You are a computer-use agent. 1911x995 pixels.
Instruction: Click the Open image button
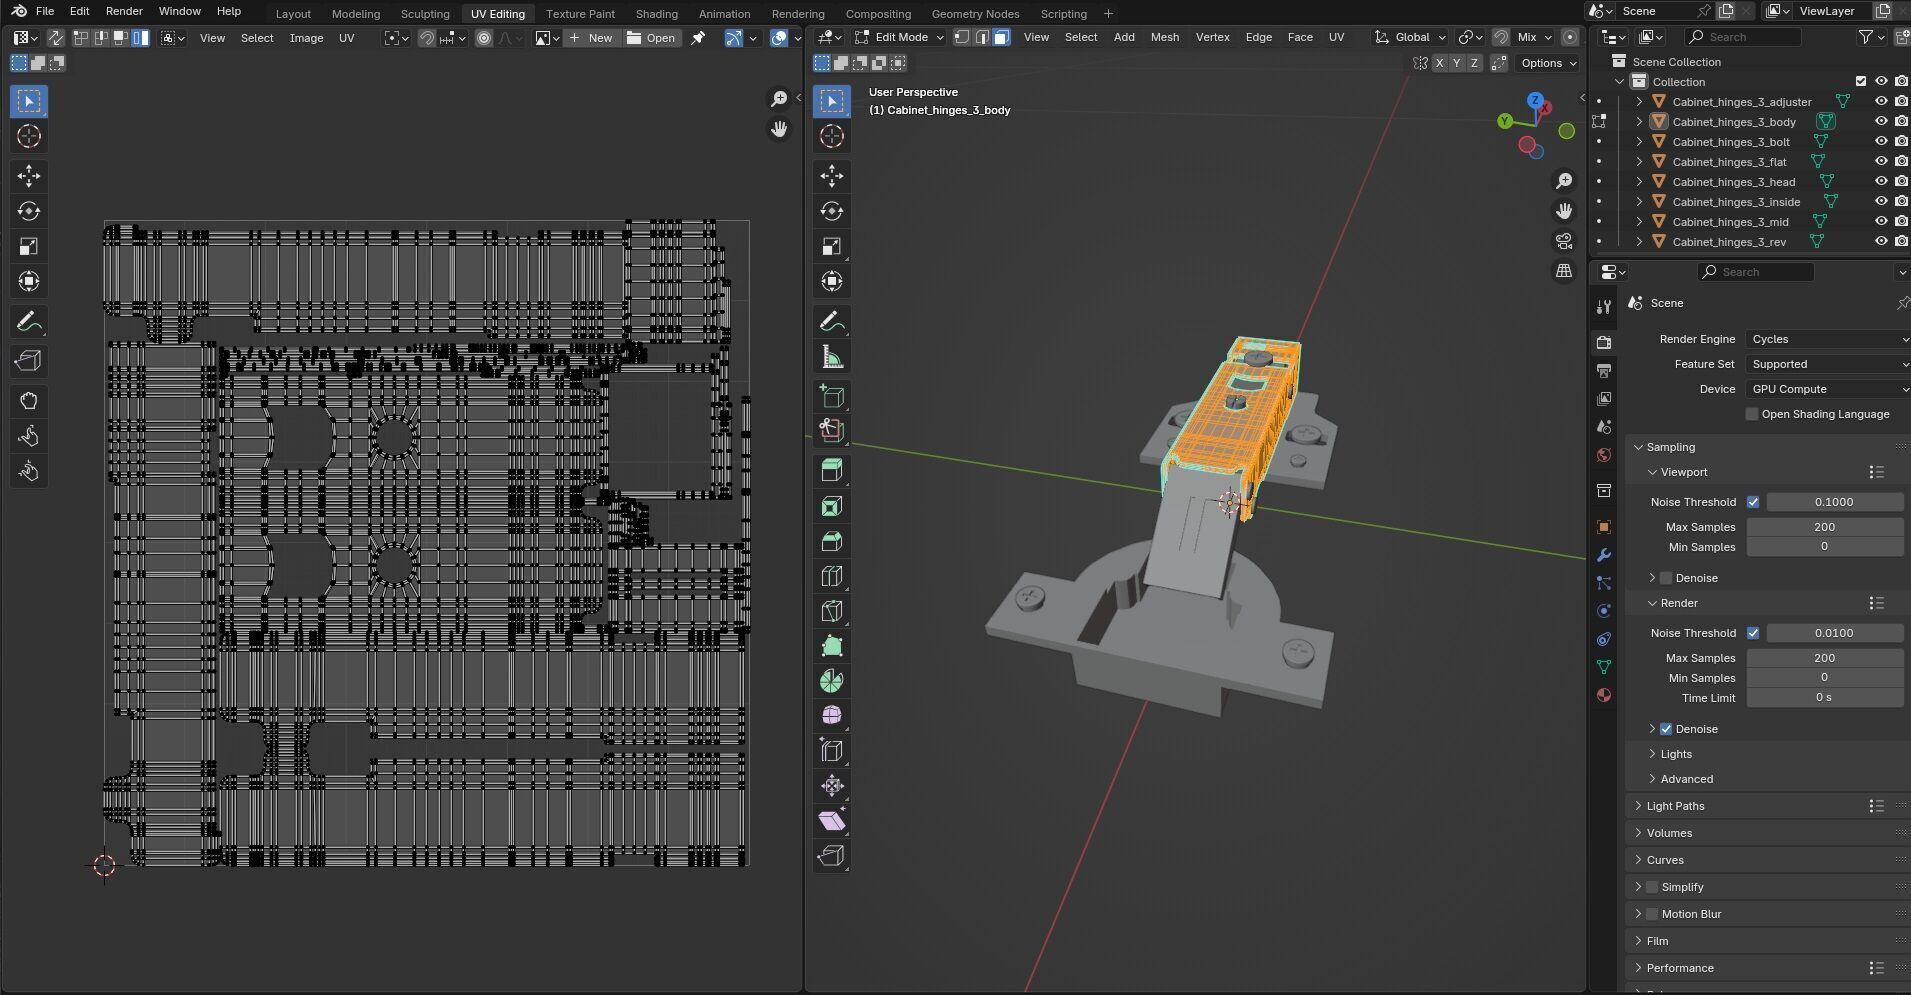point(651,38)
